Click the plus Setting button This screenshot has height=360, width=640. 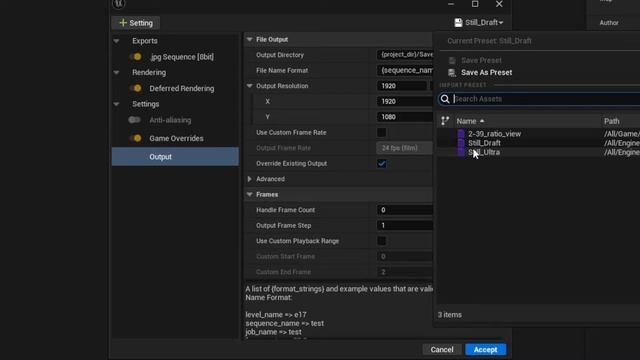[x=136, y=23]
